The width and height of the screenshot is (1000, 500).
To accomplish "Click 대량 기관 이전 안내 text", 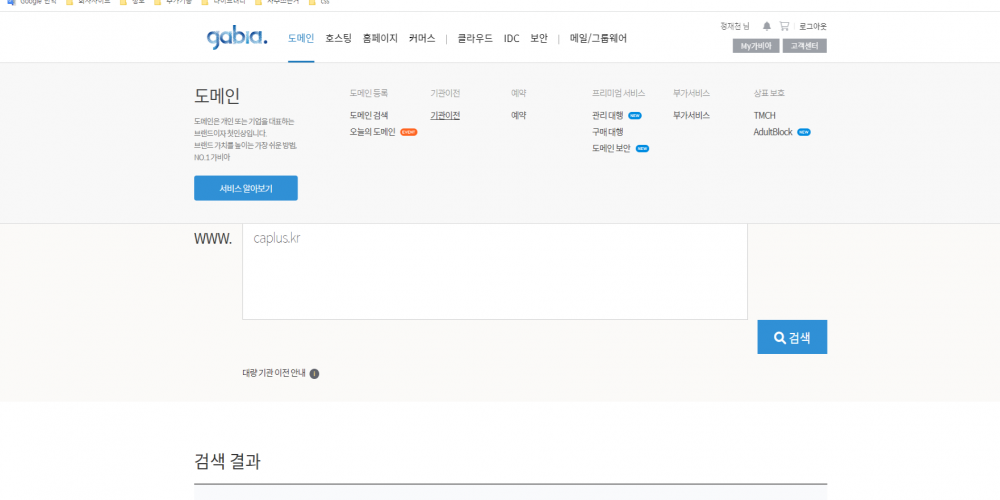I will coord(274,374).
